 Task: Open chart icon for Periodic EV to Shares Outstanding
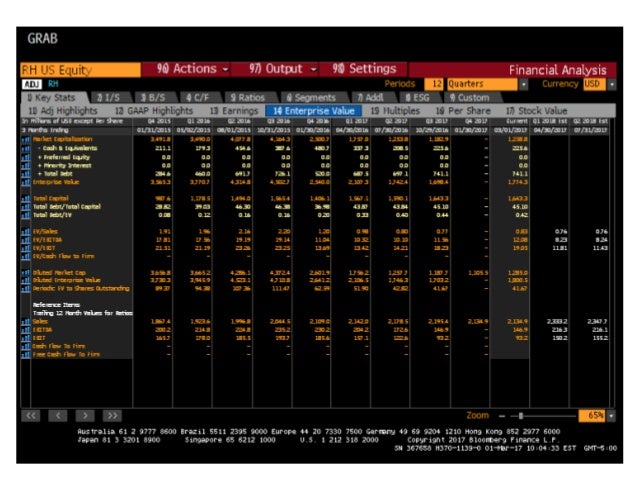click(26, 289)
